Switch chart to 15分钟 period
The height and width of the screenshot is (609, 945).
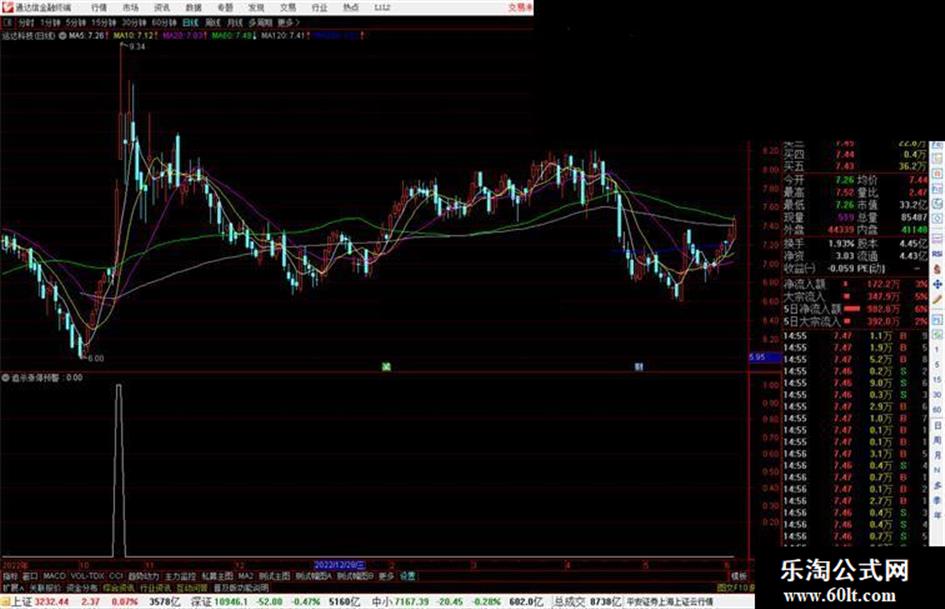click(103, 23)
